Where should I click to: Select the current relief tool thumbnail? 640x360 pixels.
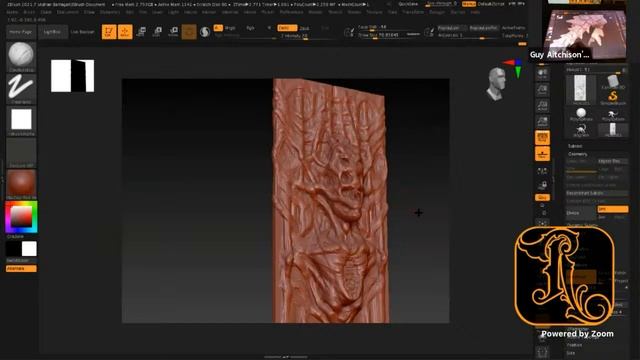click(x=580, y=89)
